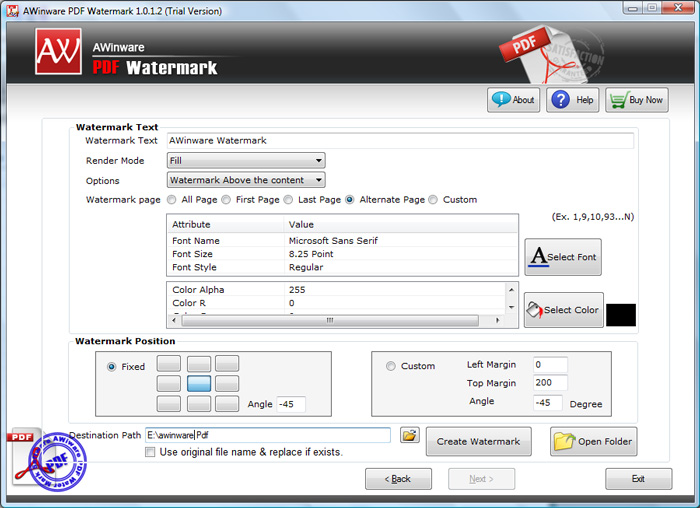Click the horizontal scroll left arrow

pos(174,321)
